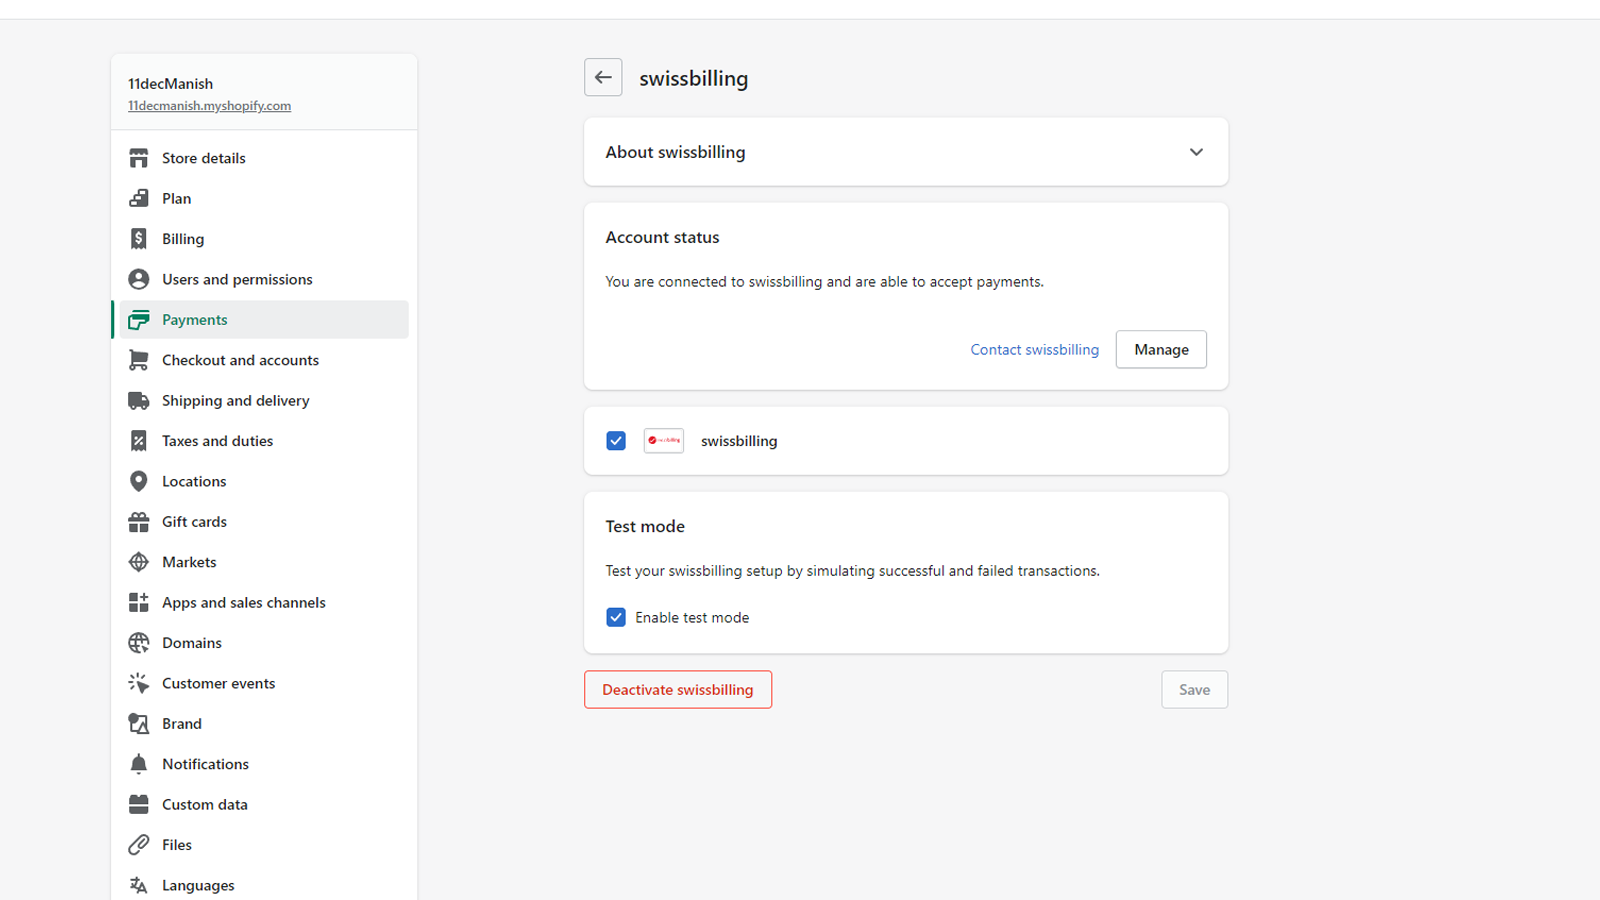Click the Checkout cart icon
Image resolution: width=1600 pixels, height=900 pixels.
(x=139, y=360)
